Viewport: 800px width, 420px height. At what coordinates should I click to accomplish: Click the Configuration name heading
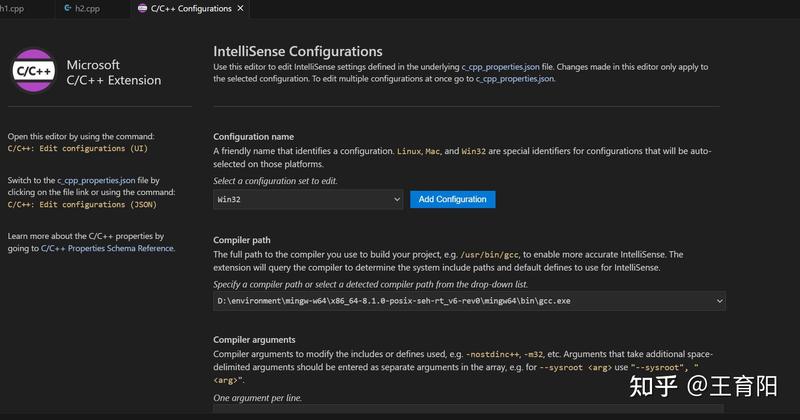point(254,137)
